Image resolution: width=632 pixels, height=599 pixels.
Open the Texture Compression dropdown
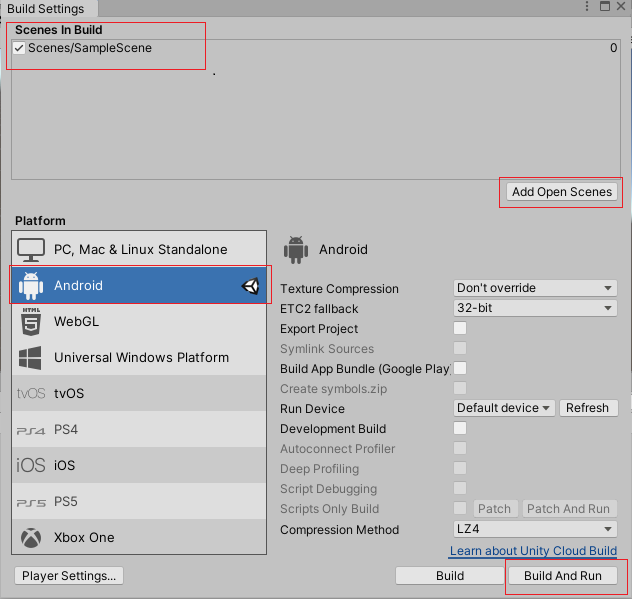[535, 288]
